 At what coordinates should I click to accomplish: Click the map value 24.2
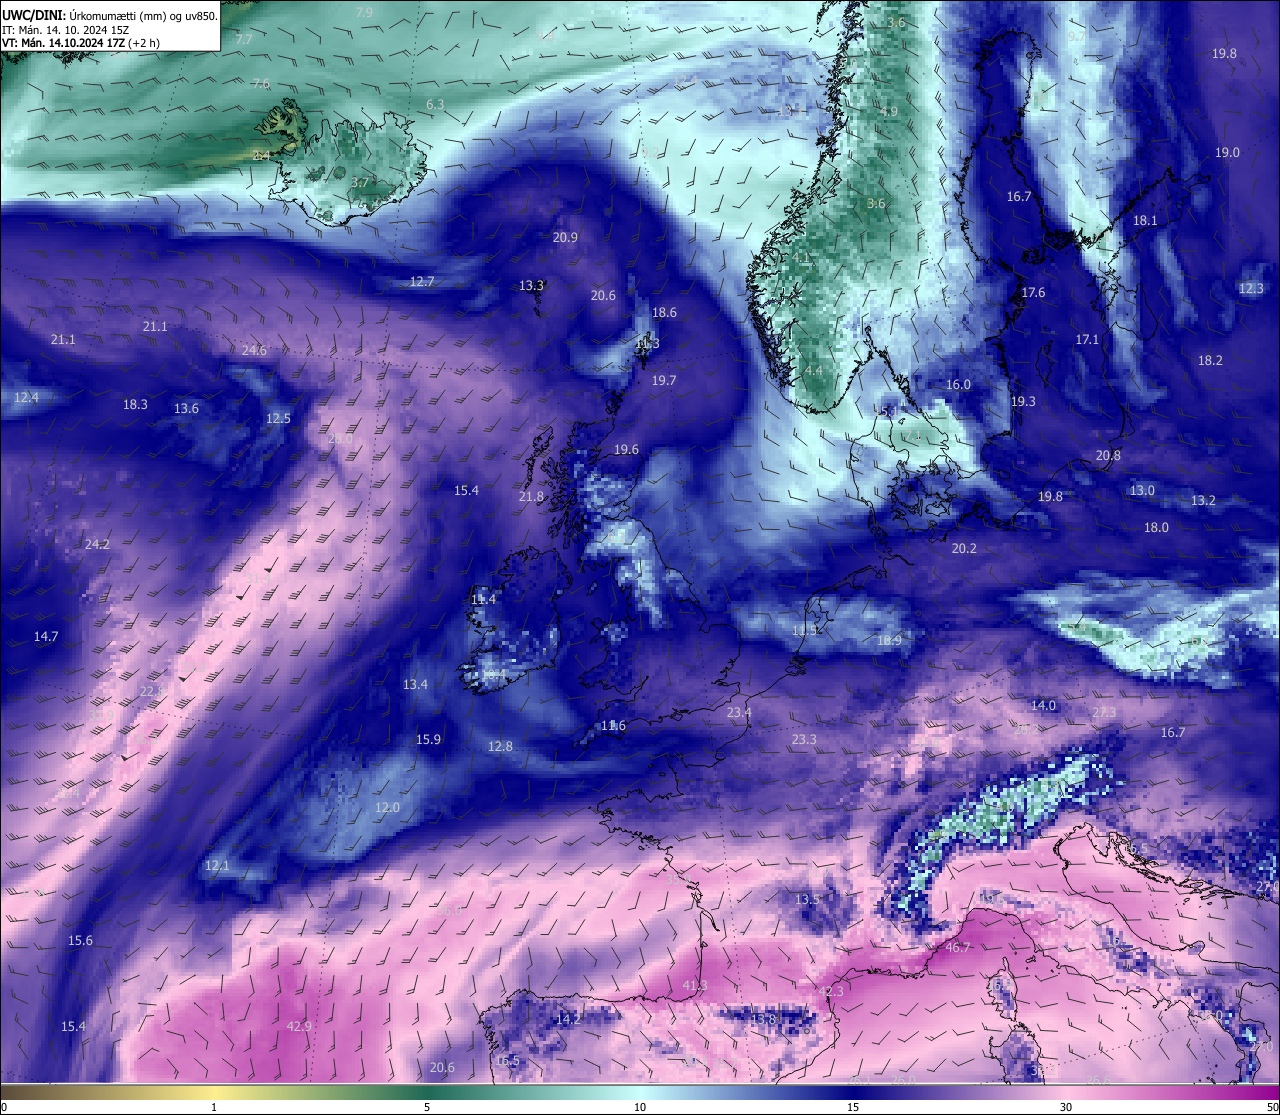[97, 544]
